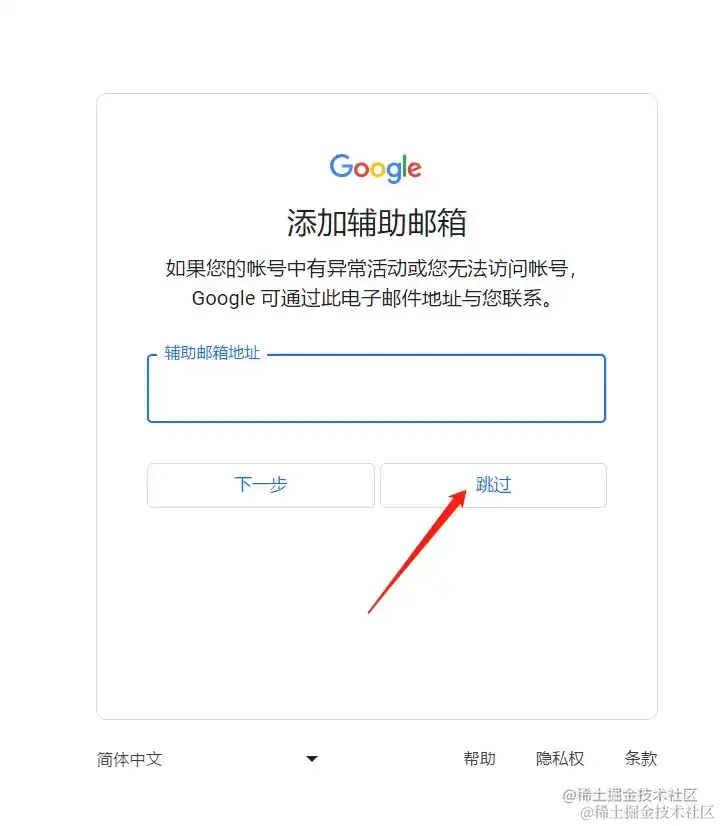The height and width of the screenshot is (826, 720).
Task: Click the first line of description text
Action: click(x=371, y=268)
